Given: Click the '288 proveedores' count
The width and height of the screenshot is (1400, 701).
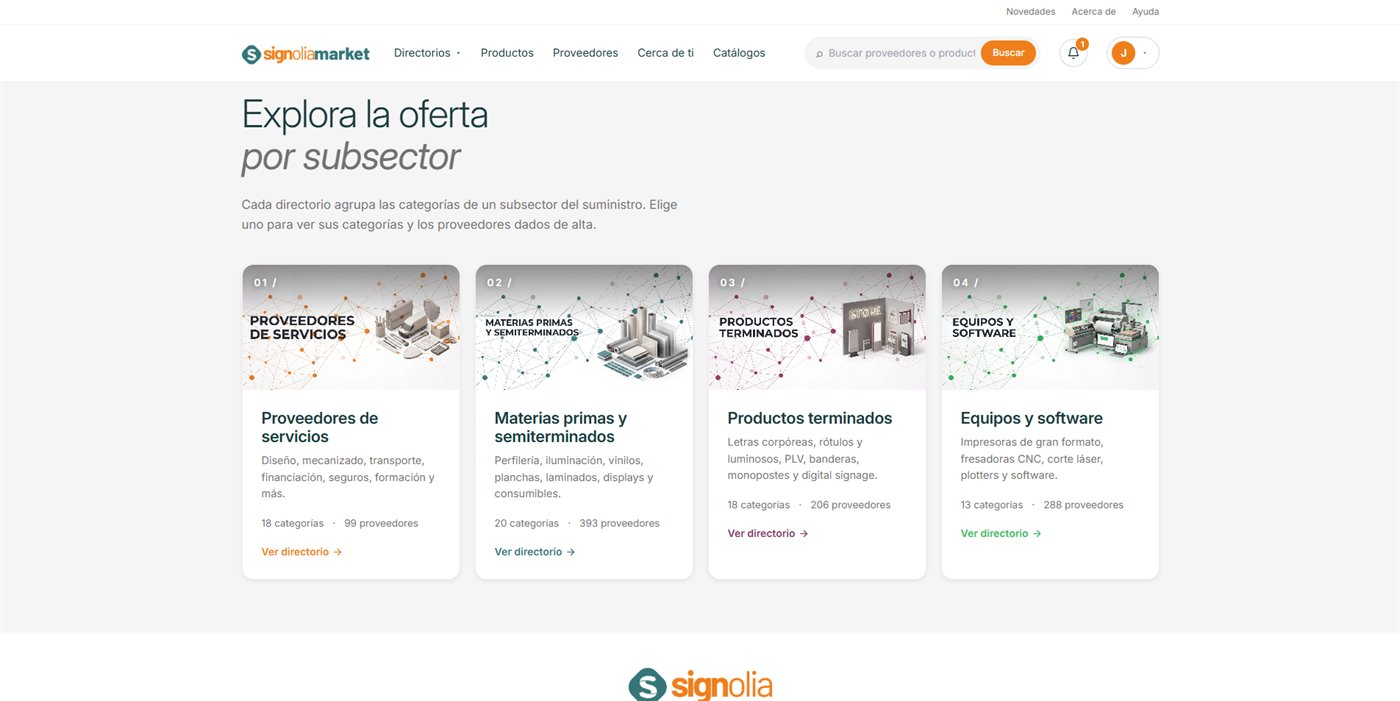Looking at the screenshot, I should coord(1083,505).
